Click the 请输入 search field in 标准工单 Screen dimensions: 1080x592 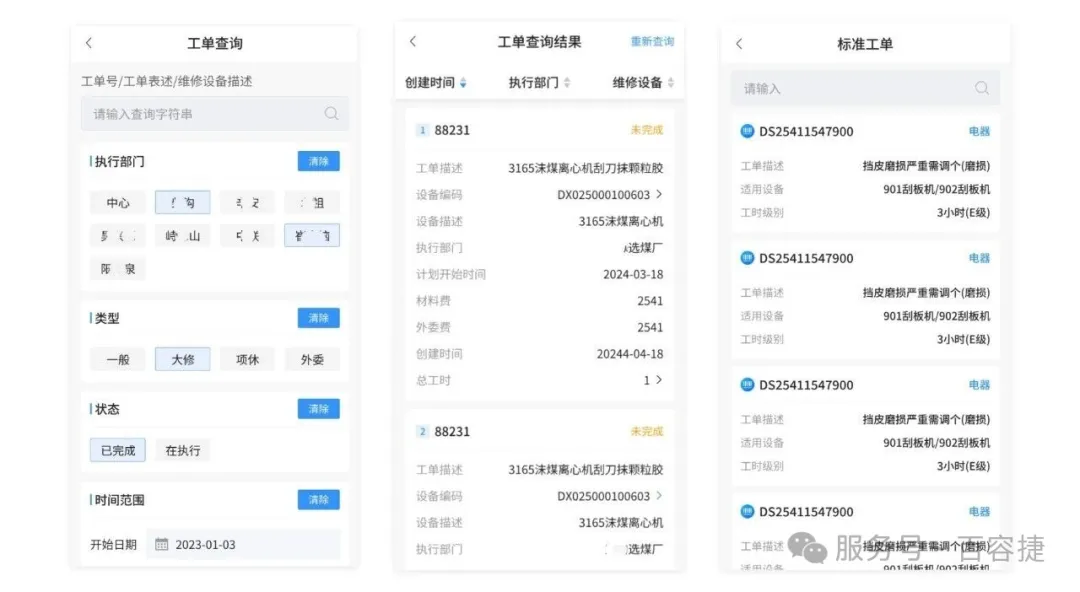(850, 88)
